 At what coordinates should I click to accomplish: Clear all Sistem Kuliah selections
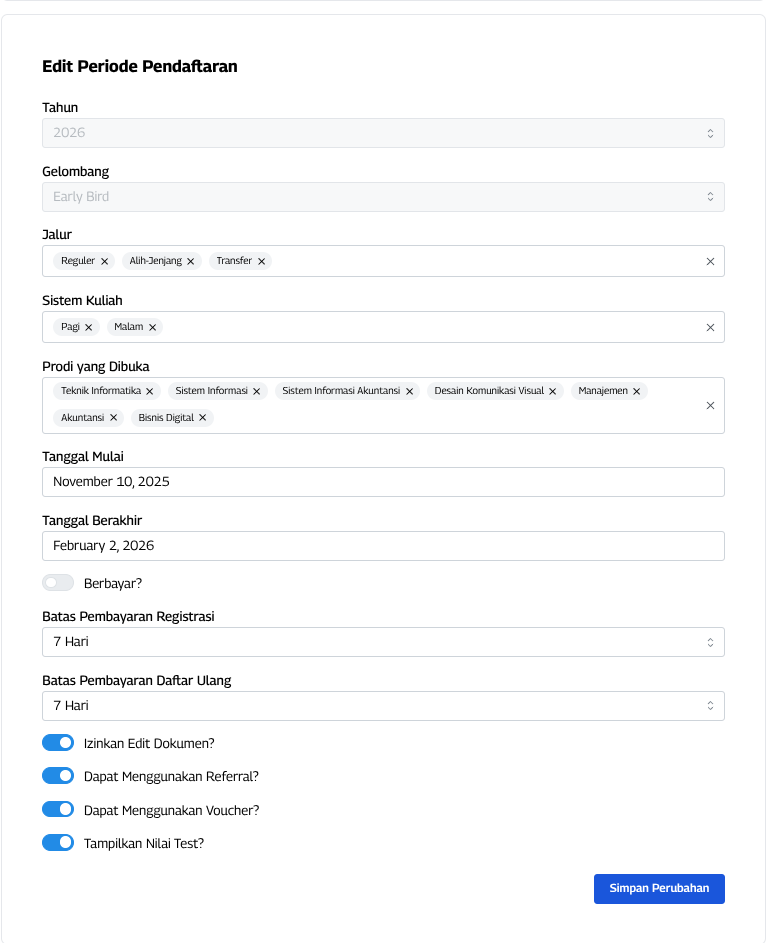[x=710, y=327]
